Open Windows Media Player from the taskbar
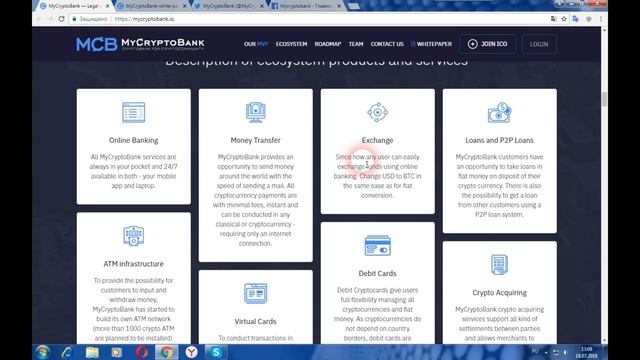Viewport: 640px width, 360px height. [117, 352]
